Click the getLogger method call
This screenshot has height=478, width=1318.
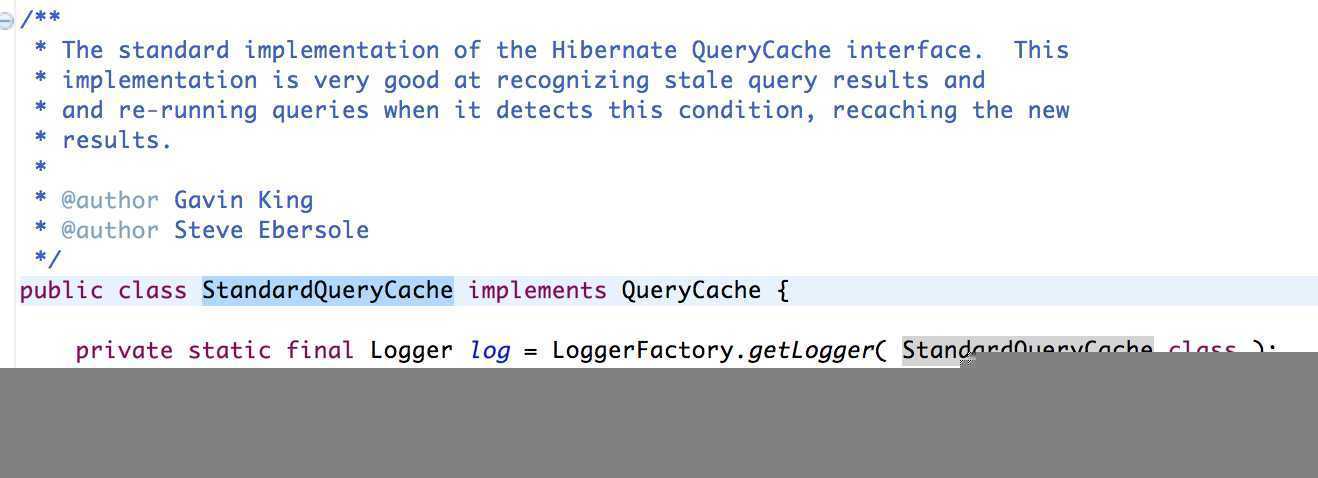pyautogui.click(x=810, y=351)
